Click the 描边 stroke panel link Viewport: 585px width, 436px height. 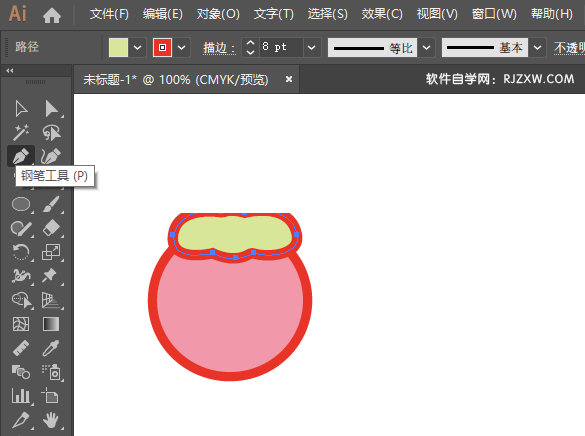(x=219, y=48)
